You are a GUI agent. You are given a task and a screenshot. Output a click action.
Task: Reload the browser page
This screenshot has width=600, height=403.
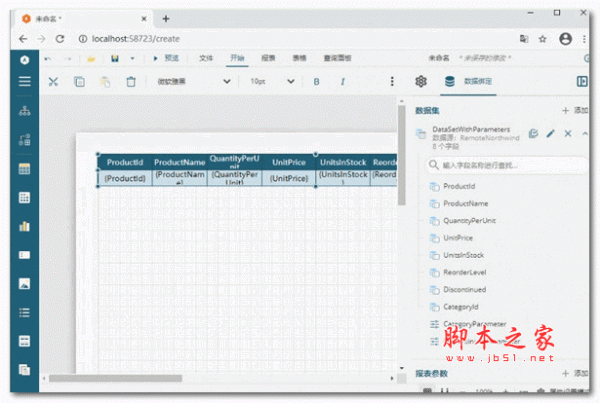(60, 39)
